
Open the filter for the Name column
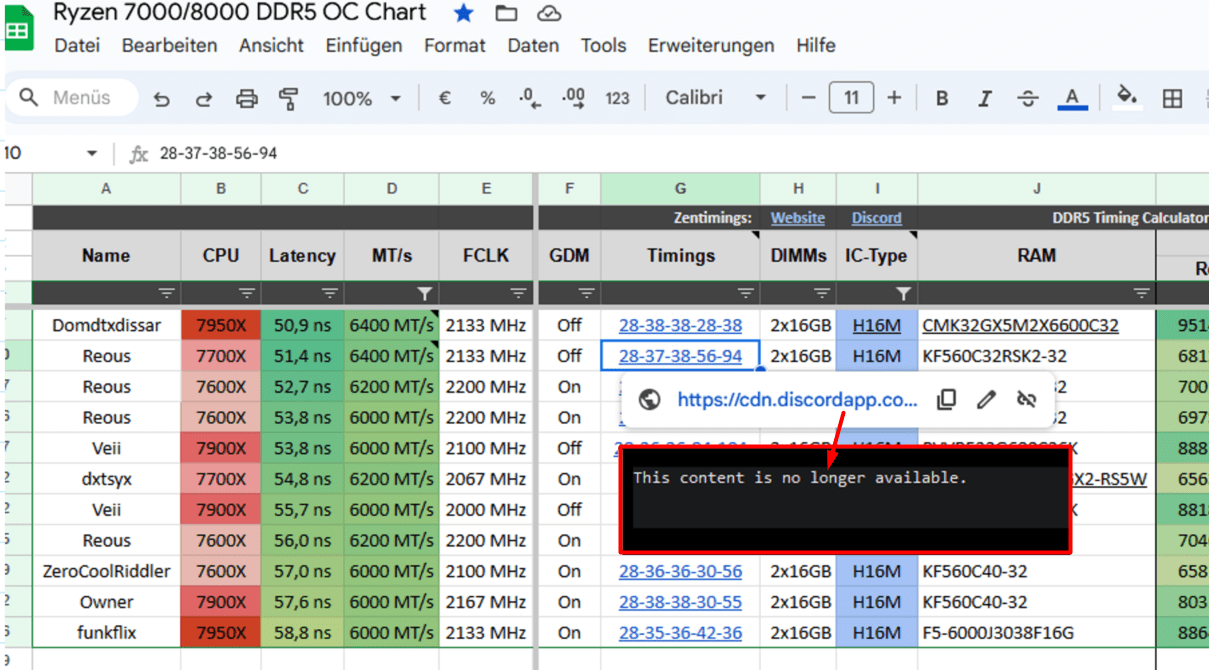pyautogui.click(x=166, y=293)
